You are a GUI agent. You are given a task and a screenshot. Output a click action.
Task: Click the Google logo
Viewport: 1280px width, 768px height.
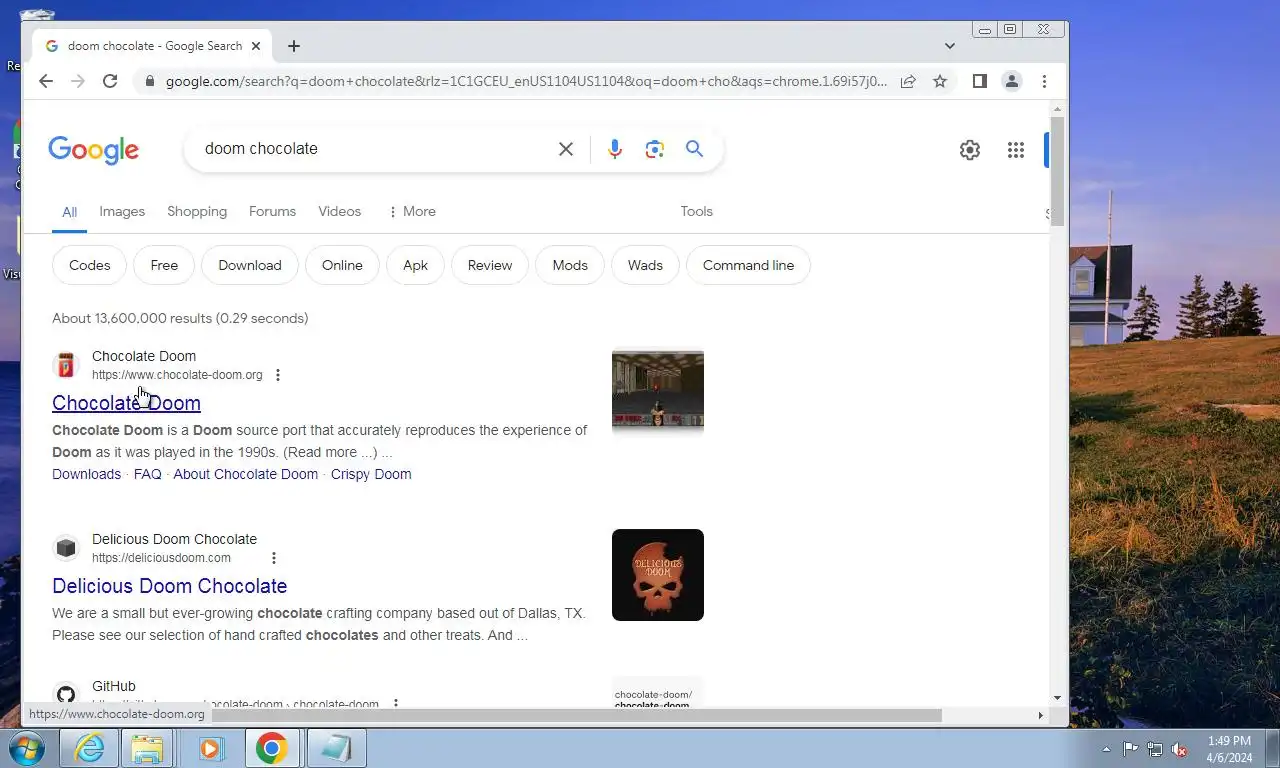click(94, 150)
